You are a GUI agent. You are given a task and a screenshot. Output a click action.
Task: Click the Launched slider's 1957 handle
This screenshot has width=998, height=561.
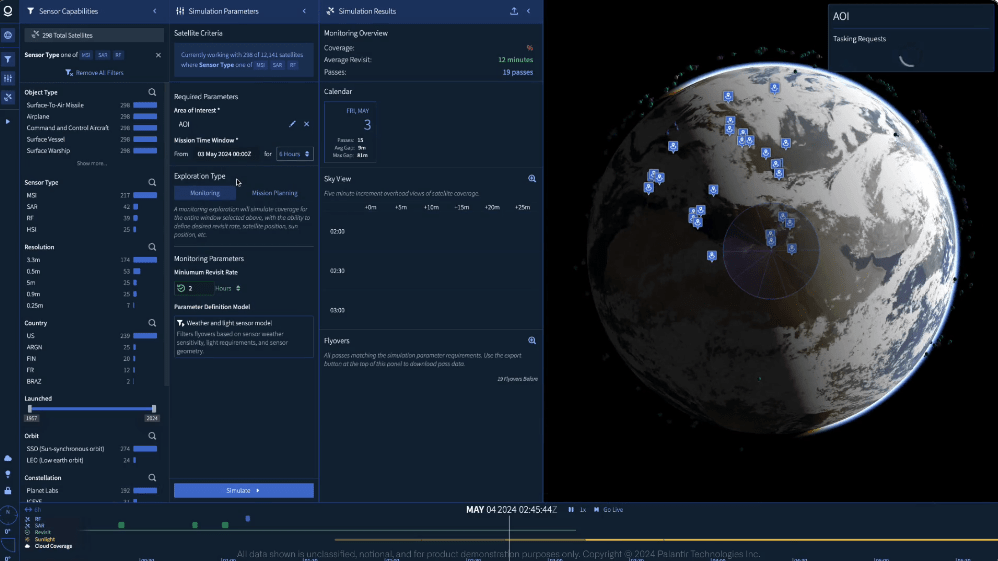(30, 409)
